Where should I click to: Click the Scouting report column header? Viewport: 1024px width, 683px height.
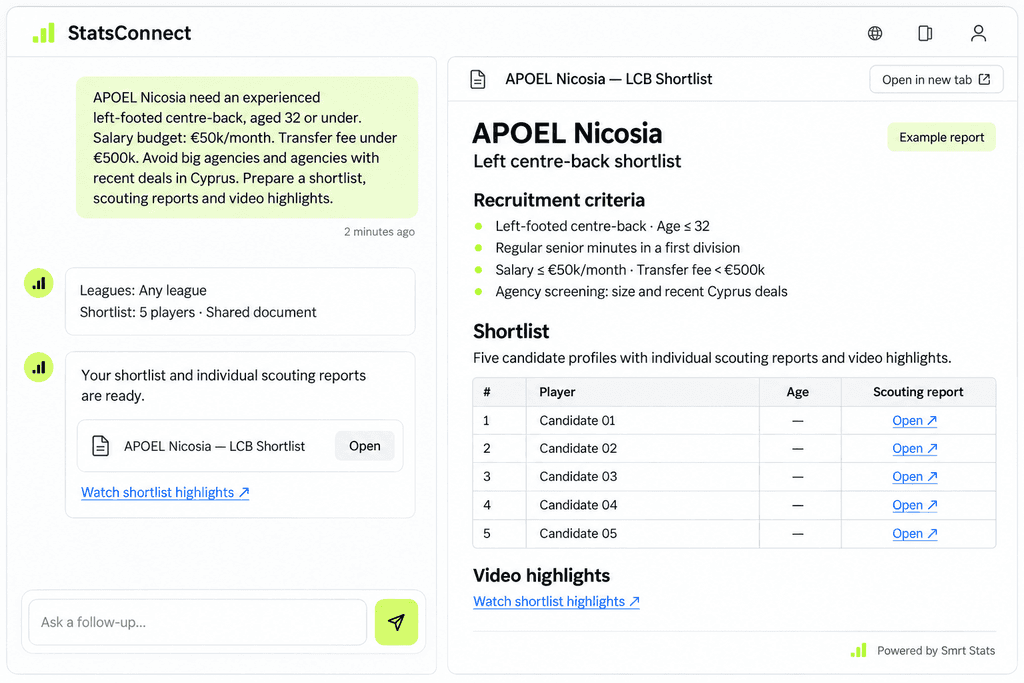click(x=918, y=392)
